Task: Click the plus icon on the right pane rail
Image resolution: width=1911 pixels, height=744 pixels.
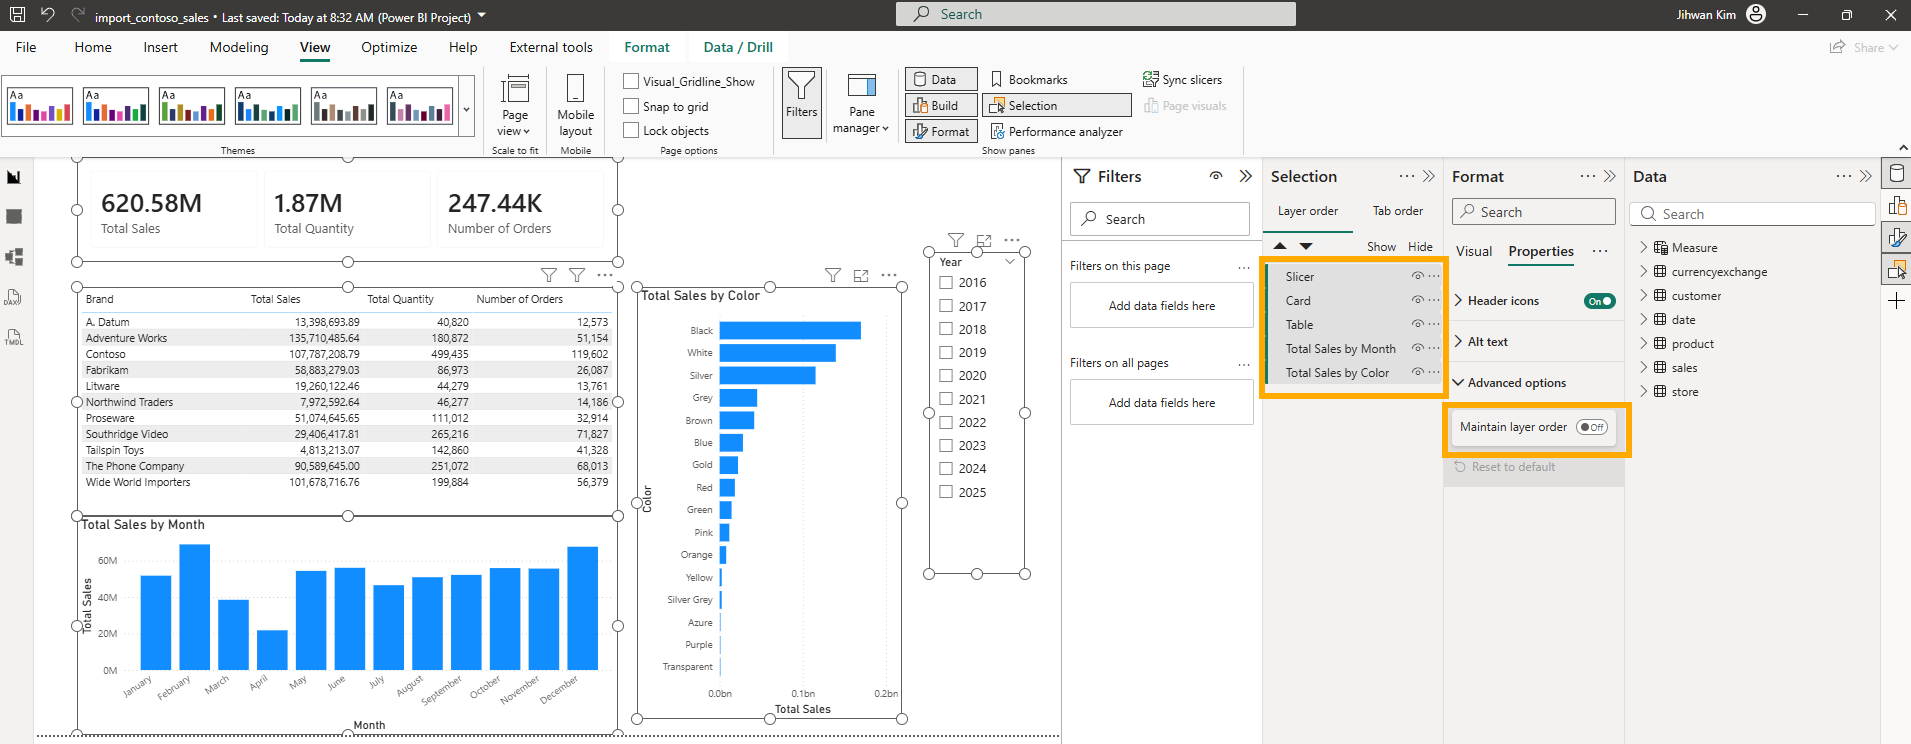Action: (x=1896, y=301)
